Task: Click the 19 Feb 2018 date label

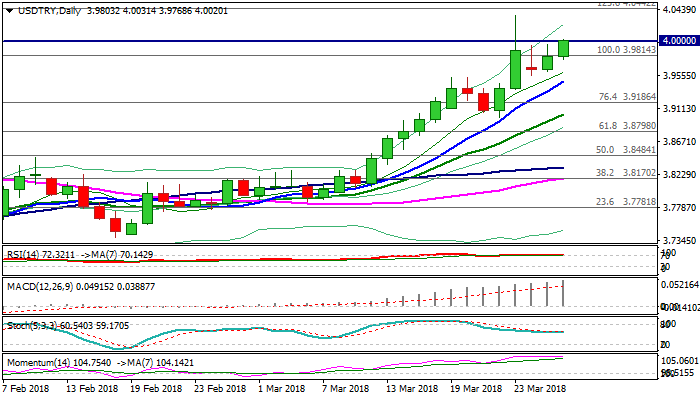Action: tap(156, 389)
